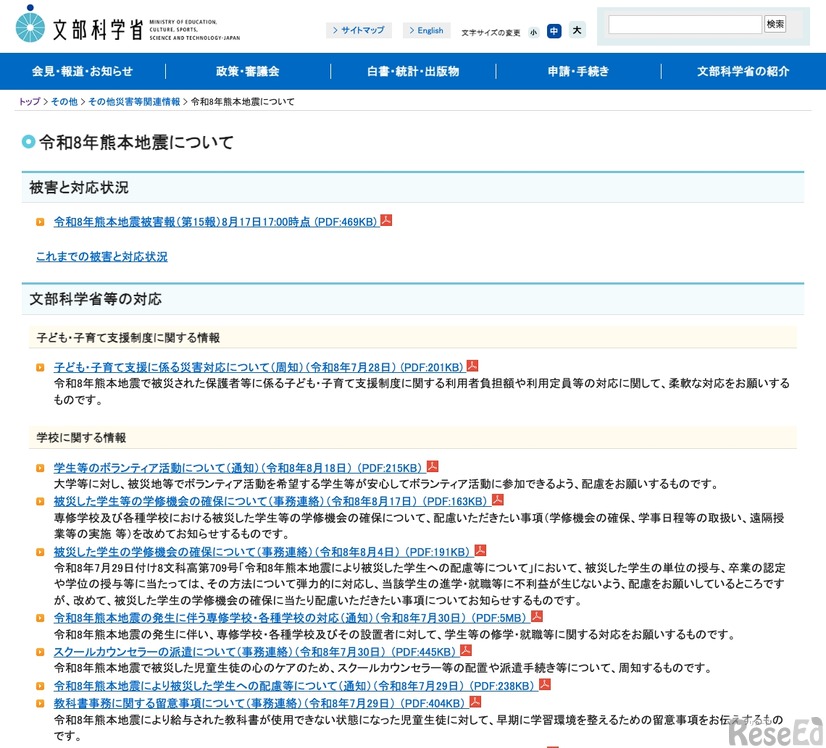Focus the site search field
The height and width of the screenshot is (748, 826).
(685, 24)
